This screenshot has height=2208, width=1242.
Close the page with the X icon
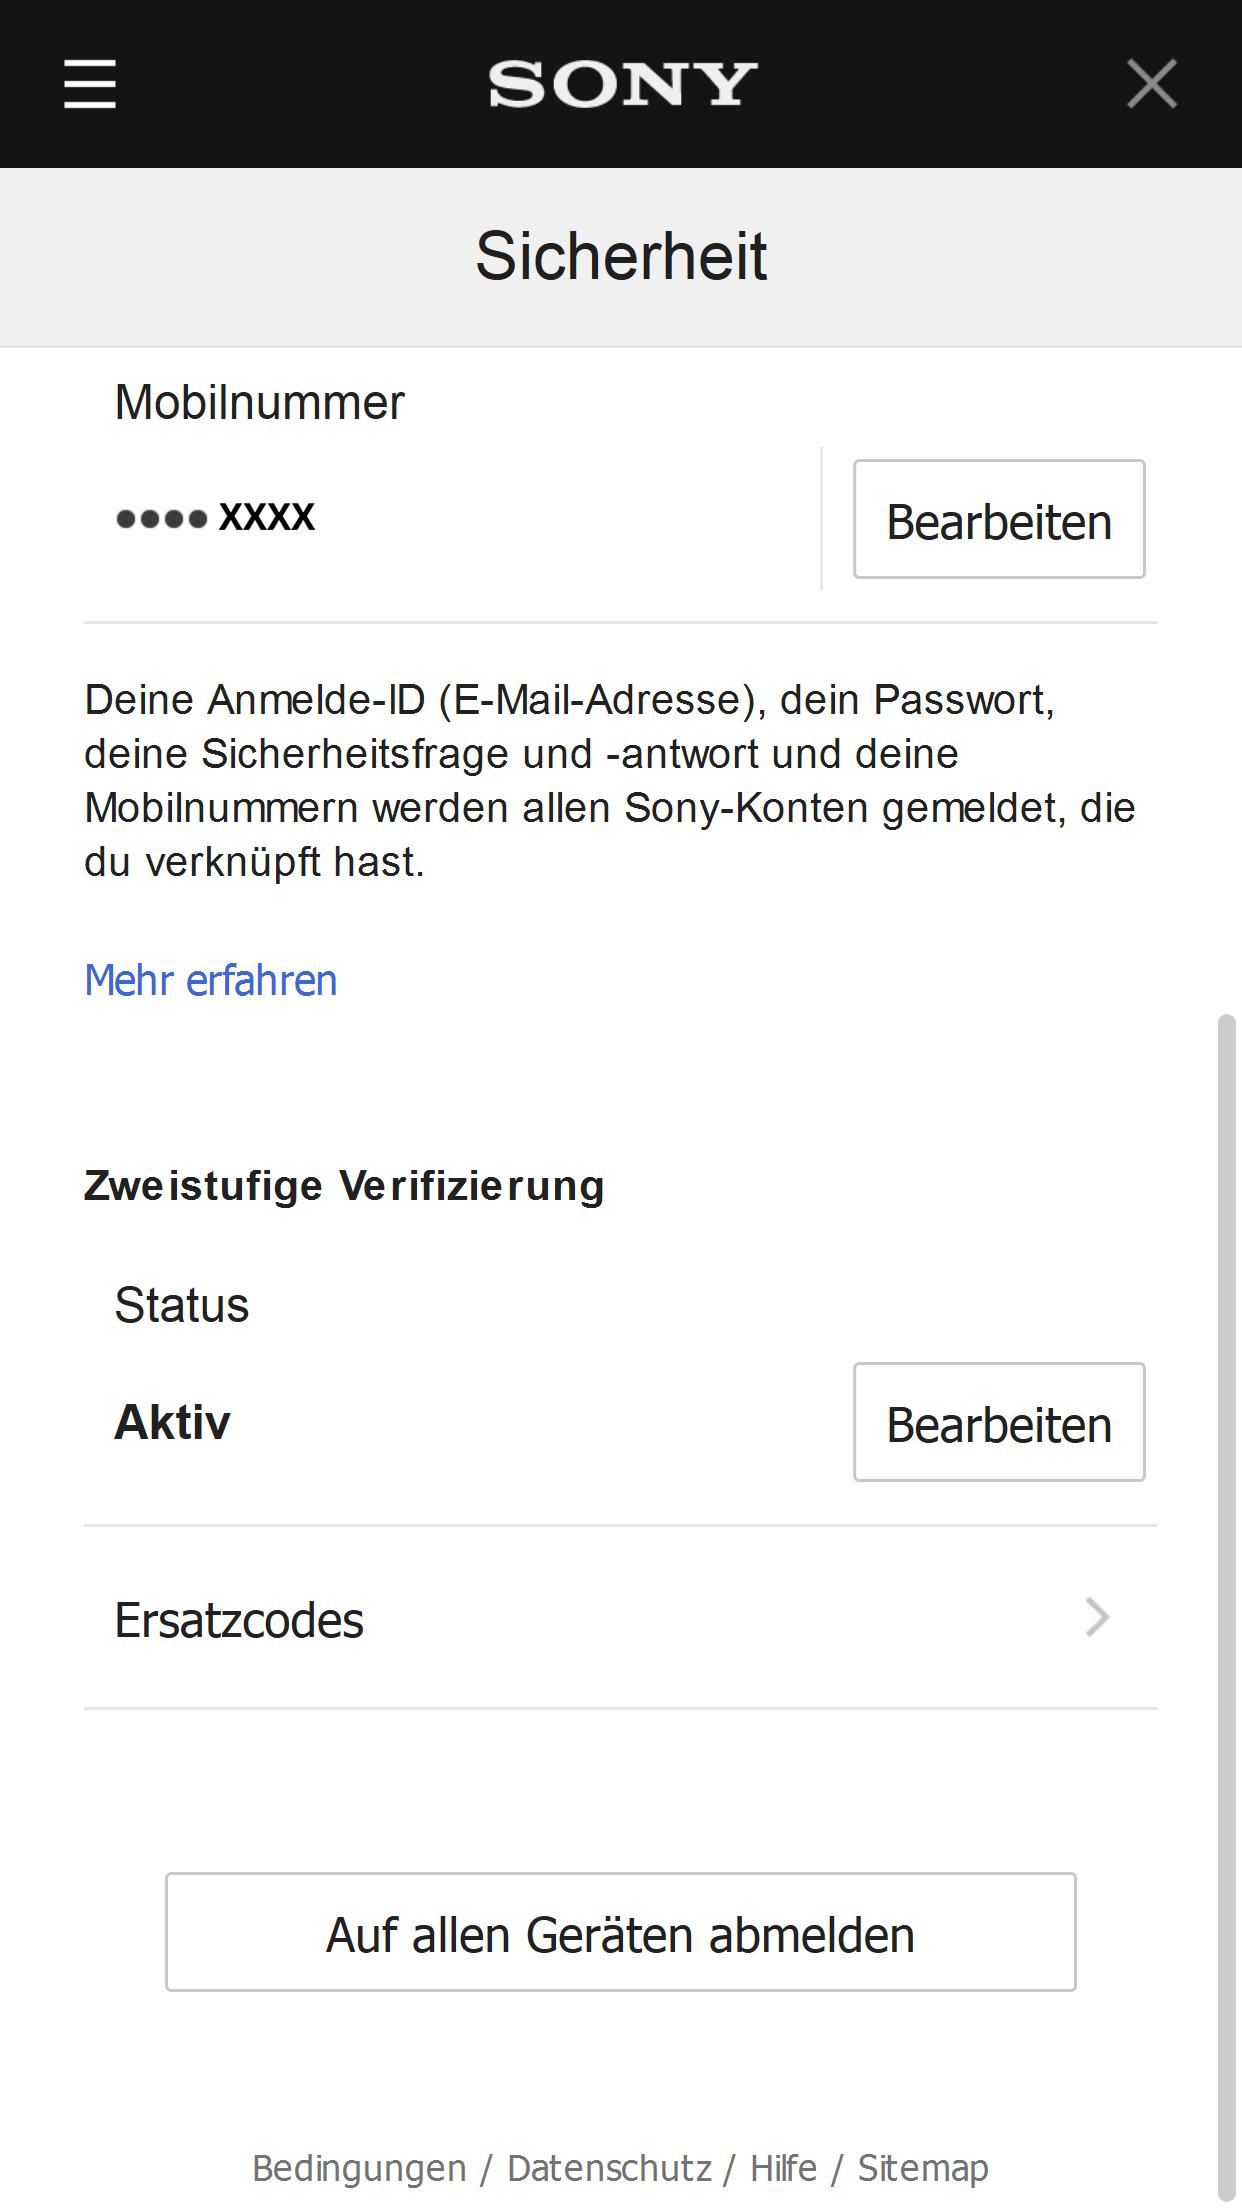pyautogui.click(x=1152, y=84)
